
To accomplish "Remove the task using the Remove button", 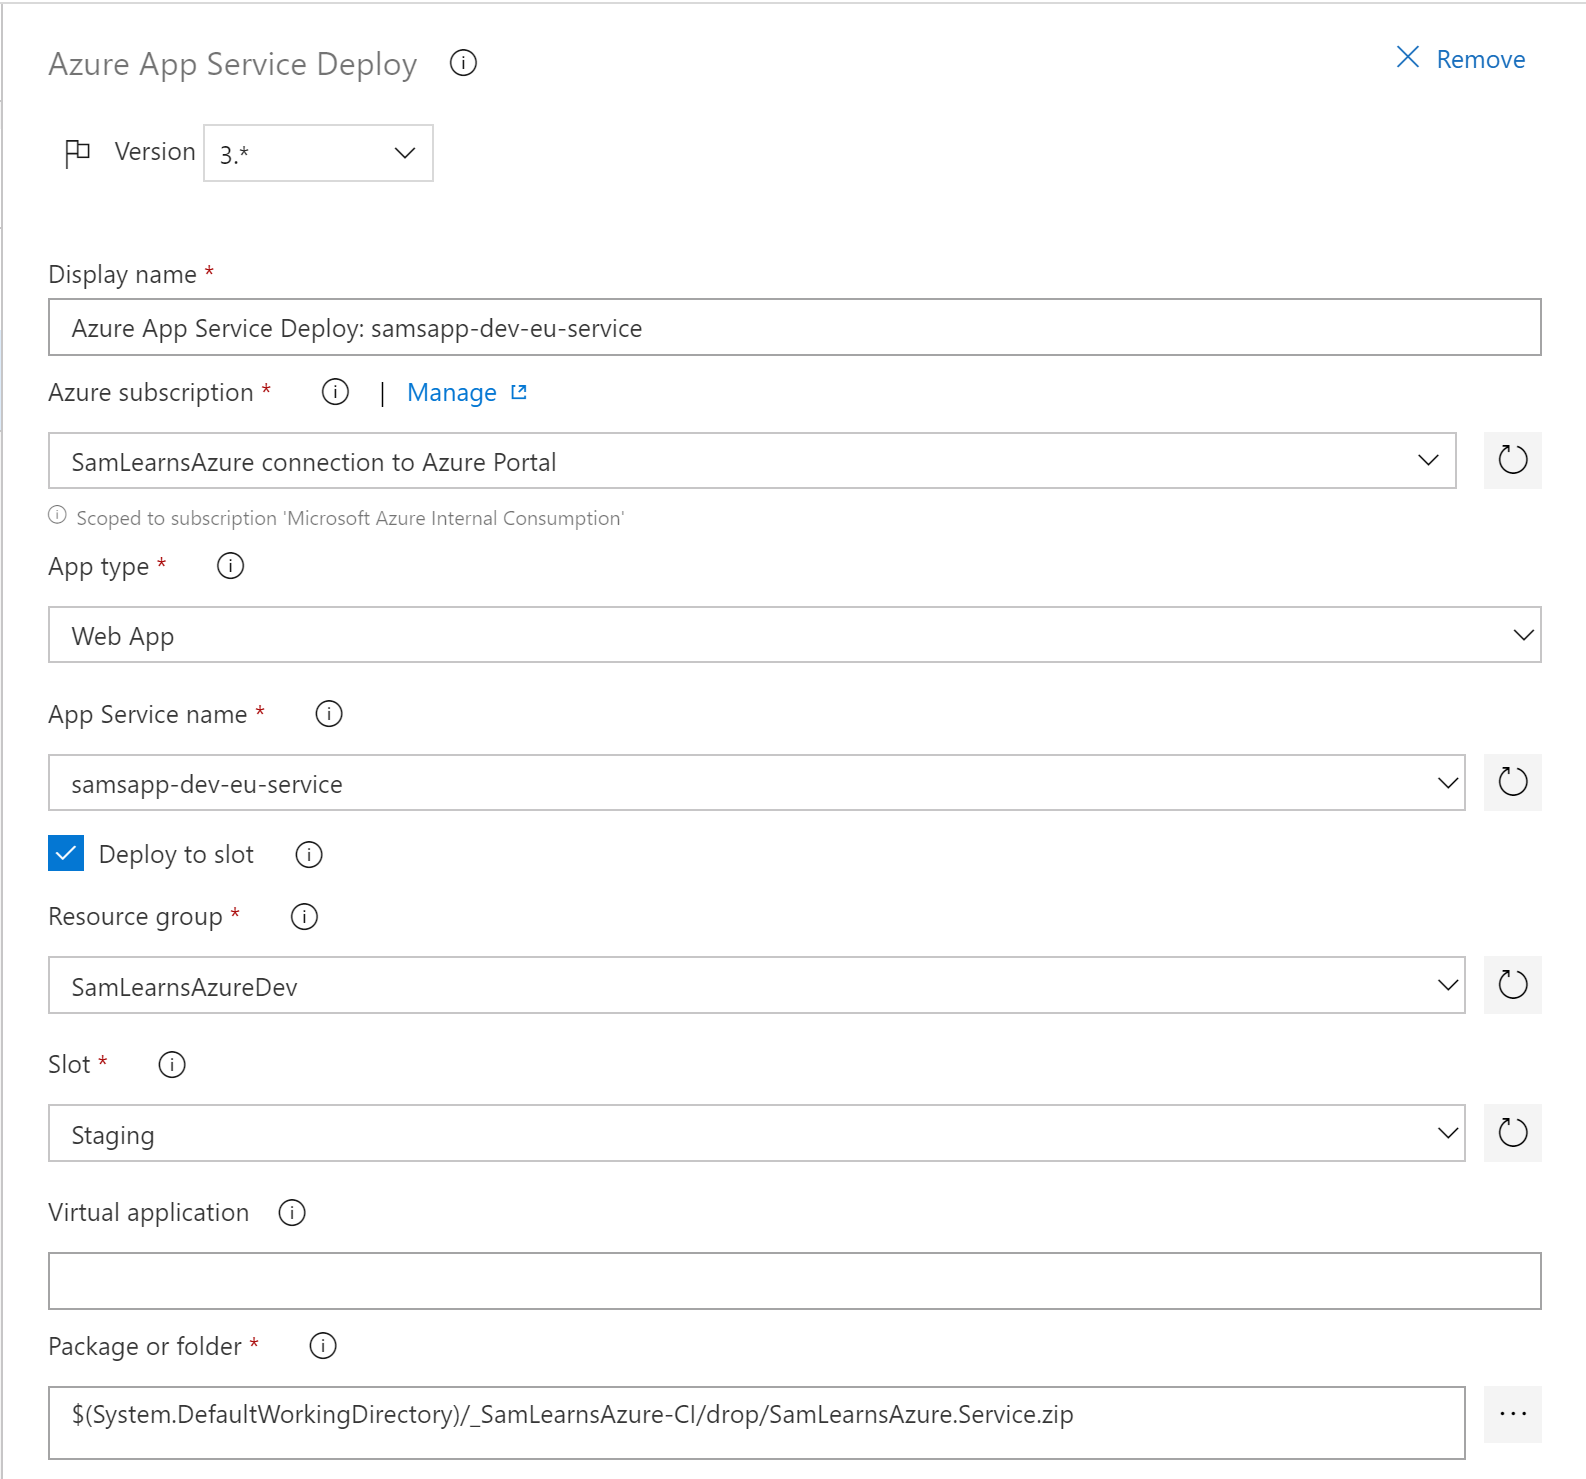I will tap(1461, 59).
